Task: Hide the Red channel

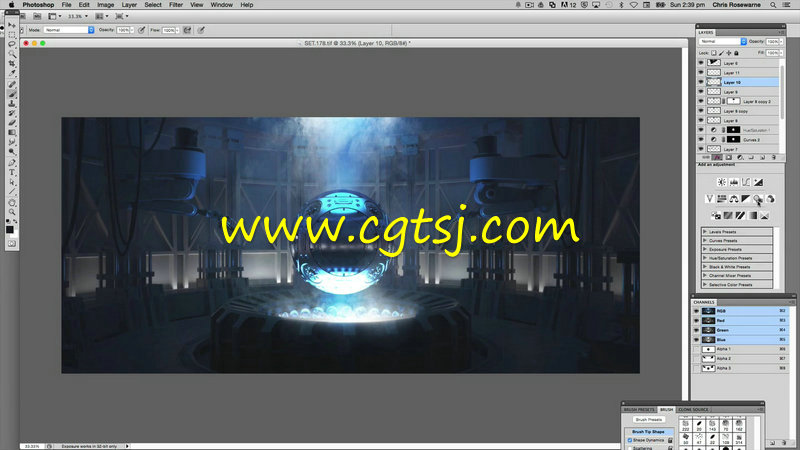Action: point(696,320)
